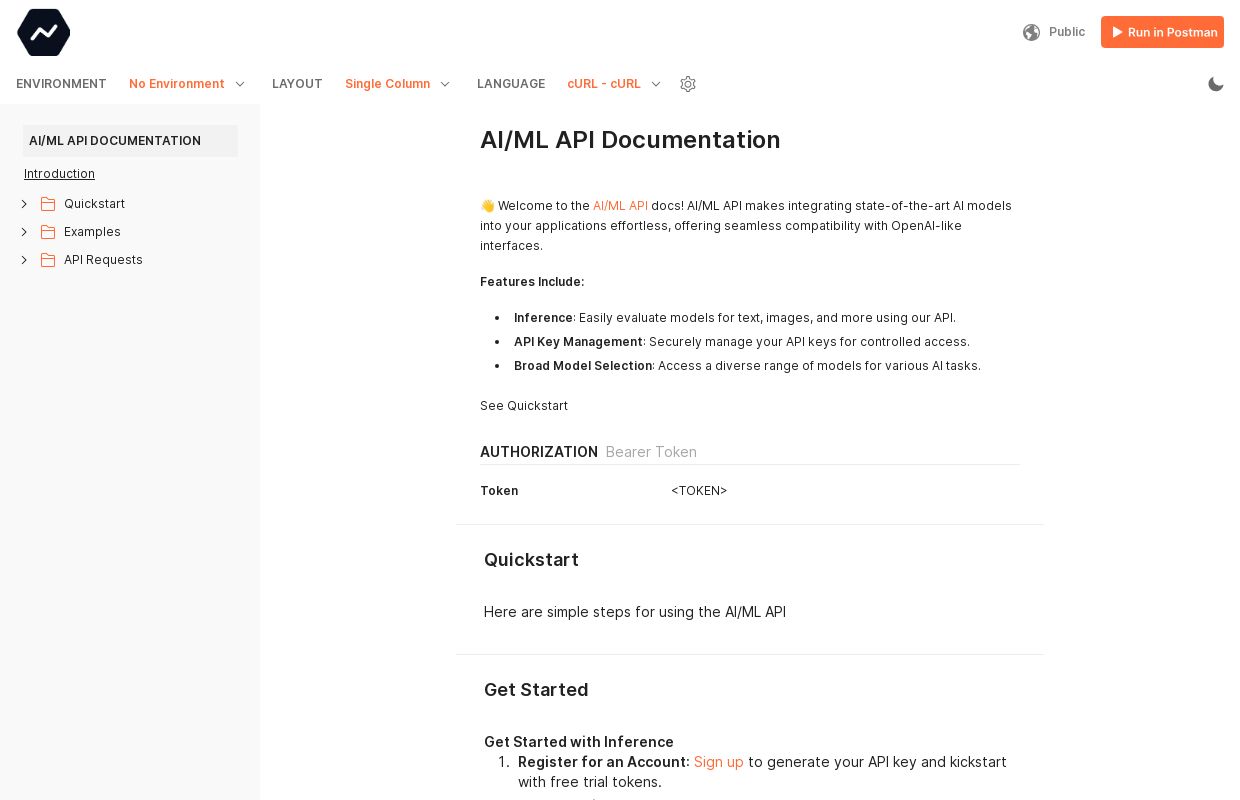Open Quickstart in the sidebar tree
1240x800 pixels.
94,204
